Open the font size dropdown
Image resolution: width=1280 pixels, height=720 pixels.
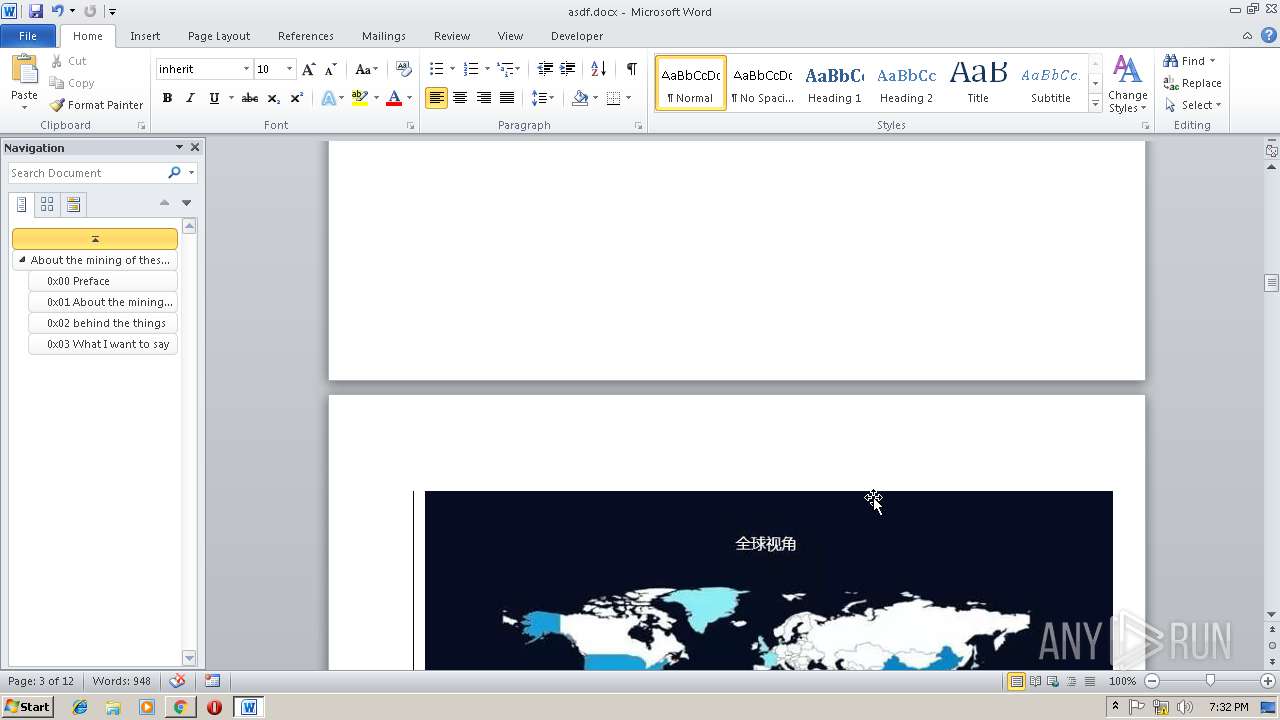tap(290, 69)
